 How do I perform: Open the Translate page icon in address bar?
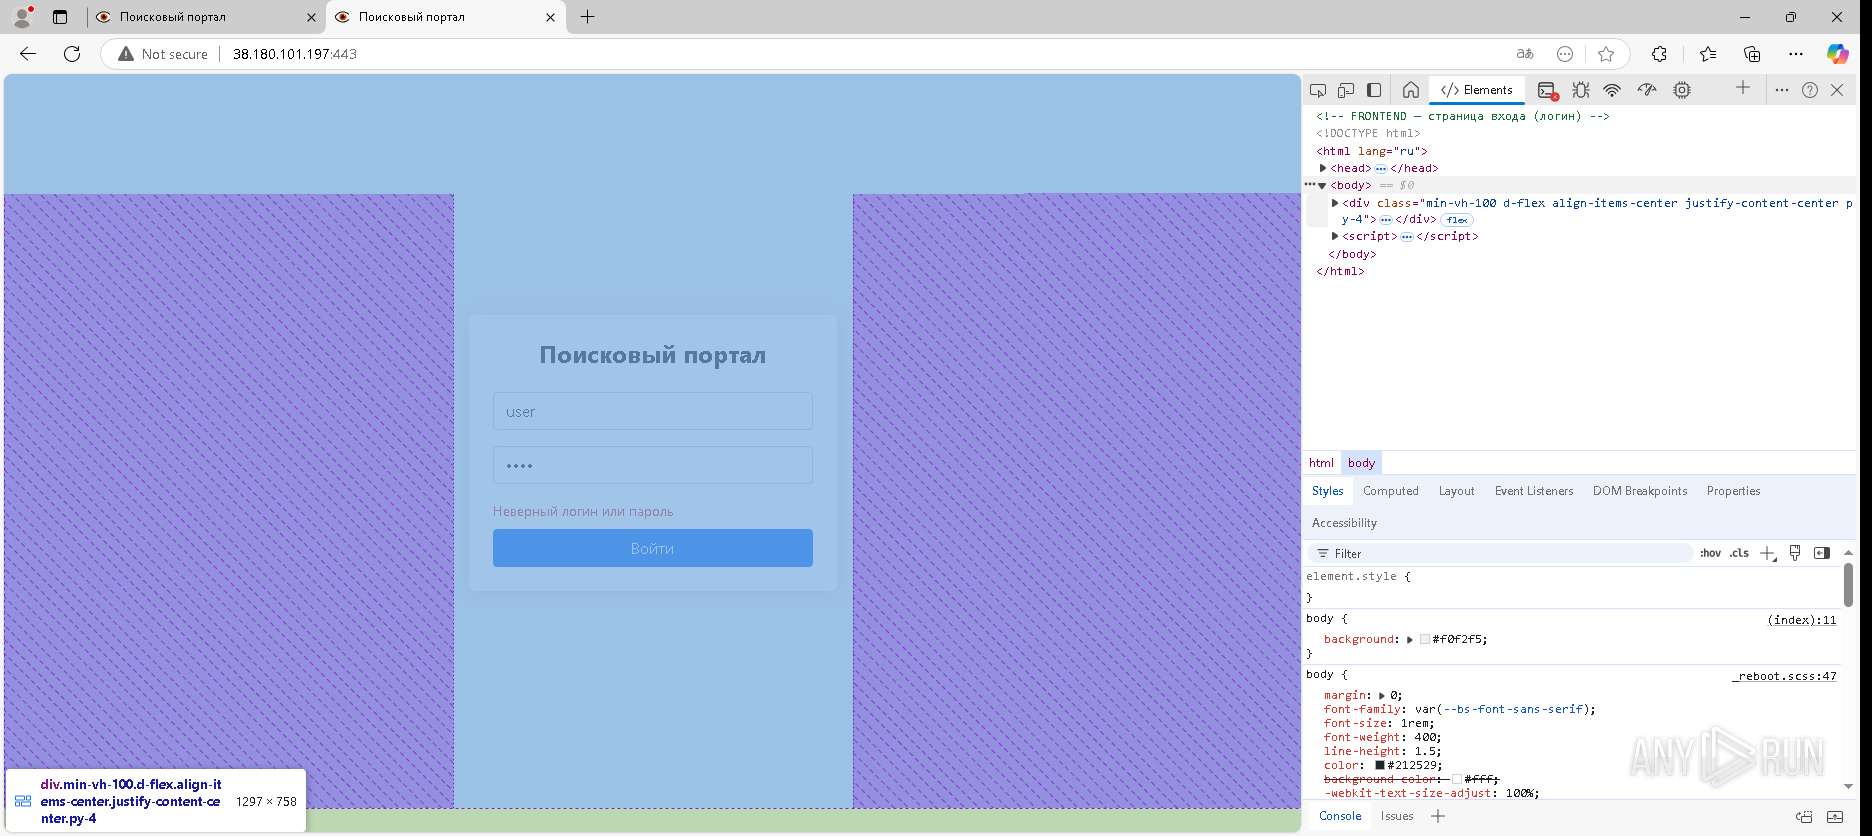1524,54
